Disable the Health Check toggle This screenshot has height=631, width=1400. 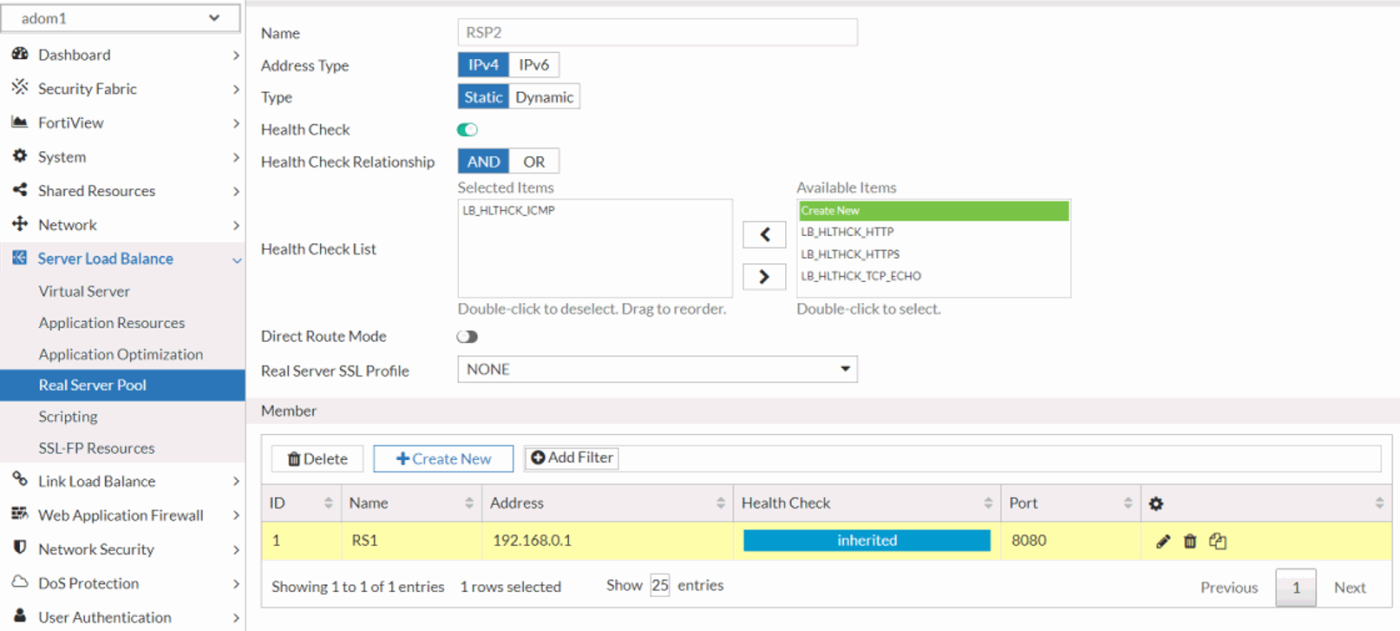click(x=466, y=129)
